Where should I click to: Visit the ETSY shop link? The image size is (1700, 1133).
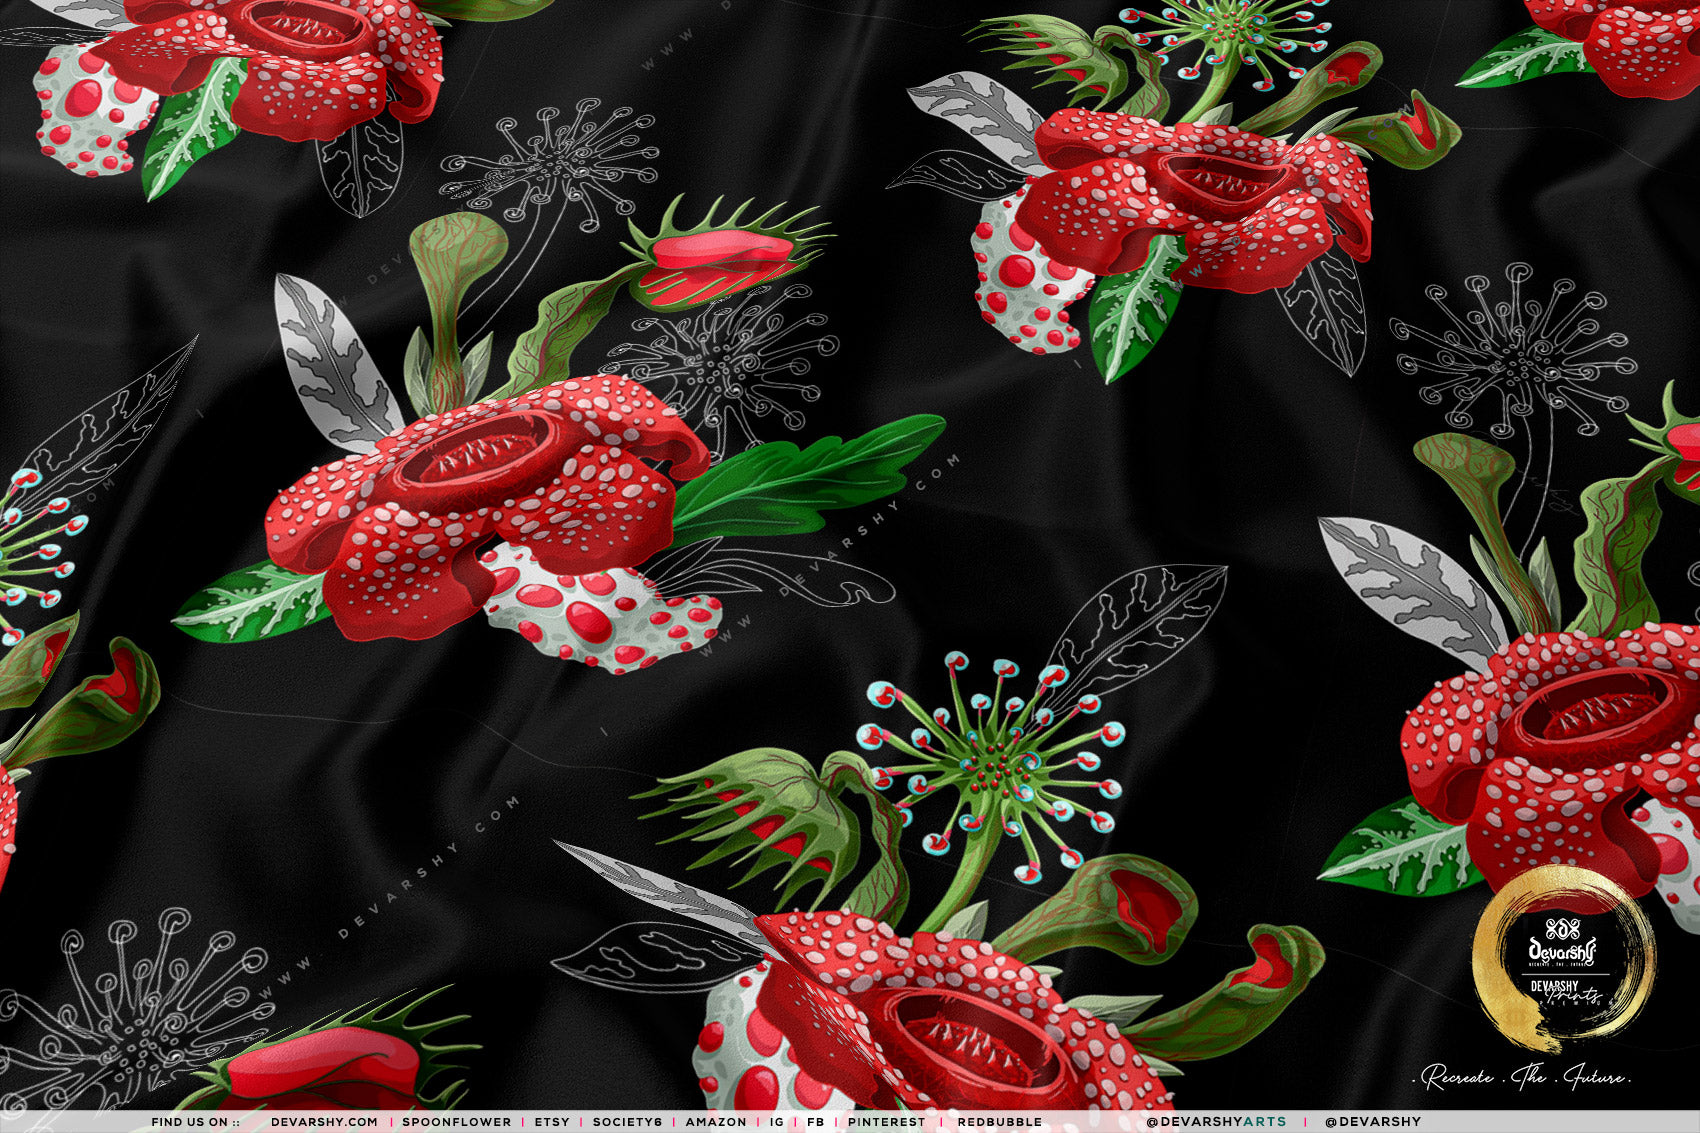click(552, 1122)
